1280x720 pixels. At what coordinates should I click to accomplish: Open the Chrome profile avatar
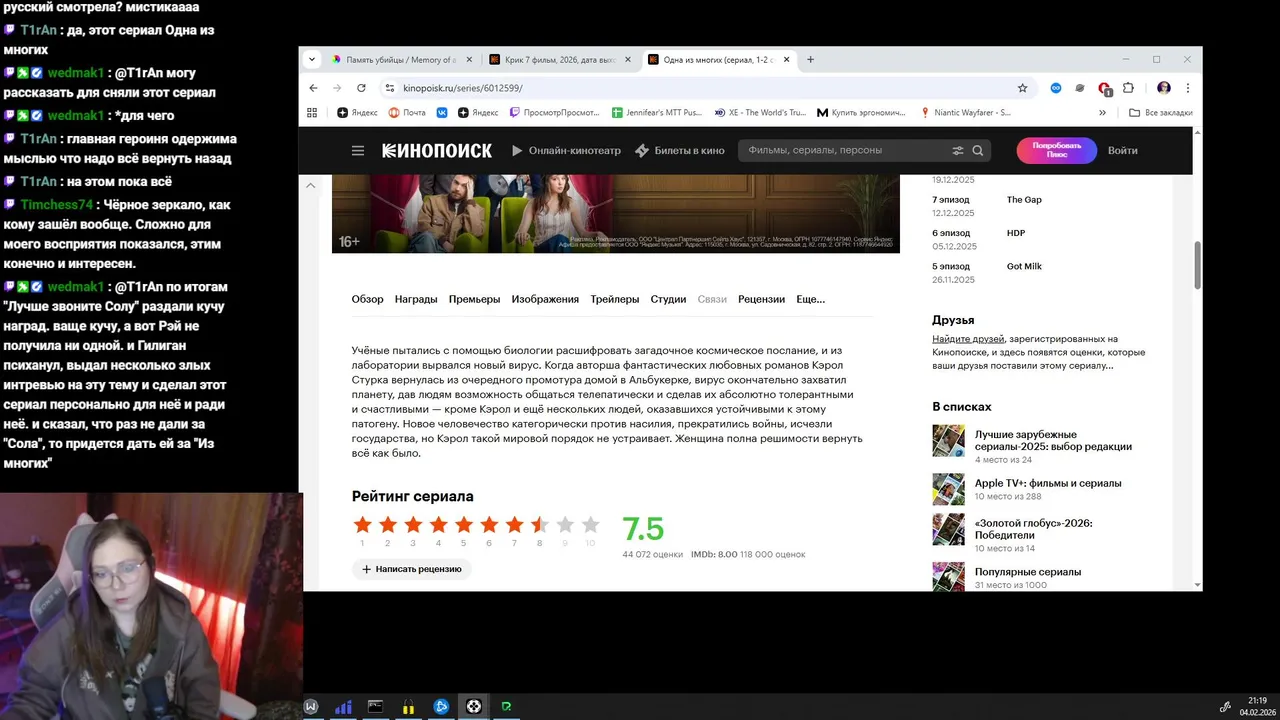click(x=1164, y=88)
